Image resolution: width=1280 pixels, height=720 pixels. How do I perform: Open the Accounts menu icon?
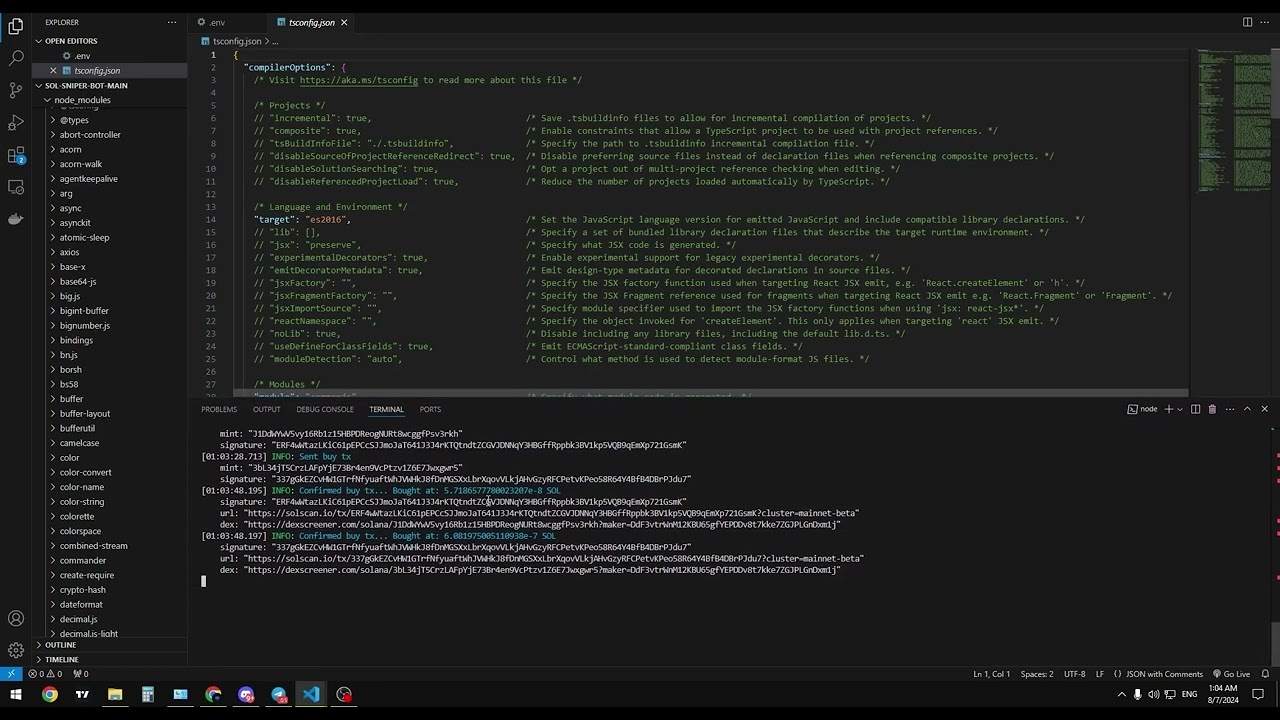coord(16,618)
